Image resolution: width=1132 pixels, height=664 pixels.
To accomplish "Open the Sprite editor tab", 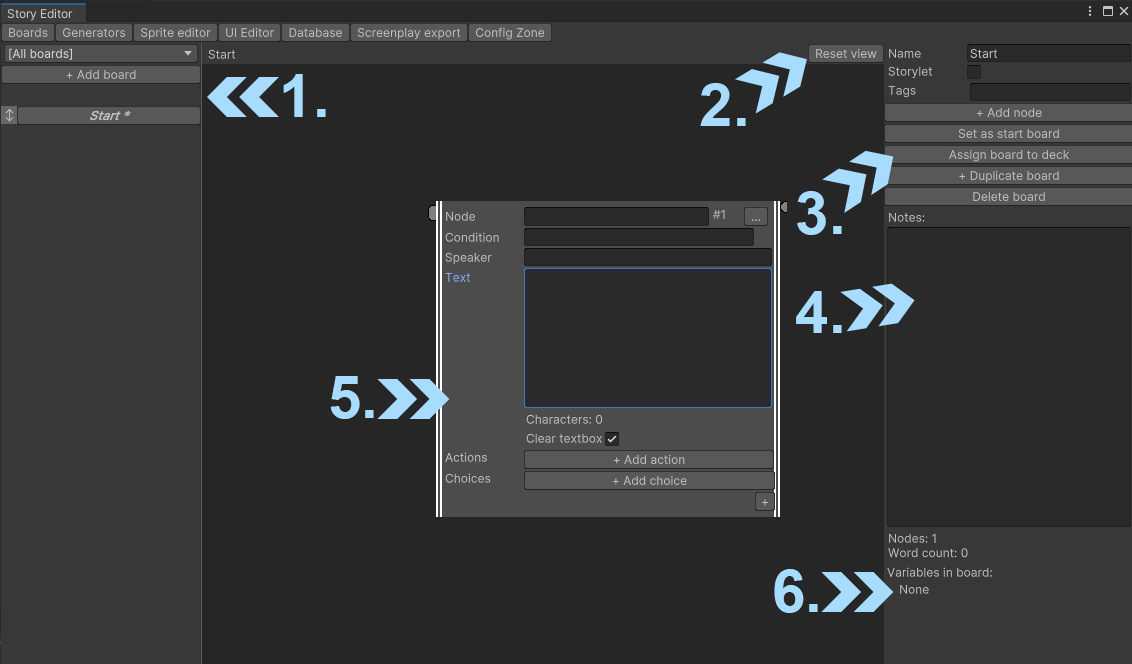I will click(x=175, y=33).
